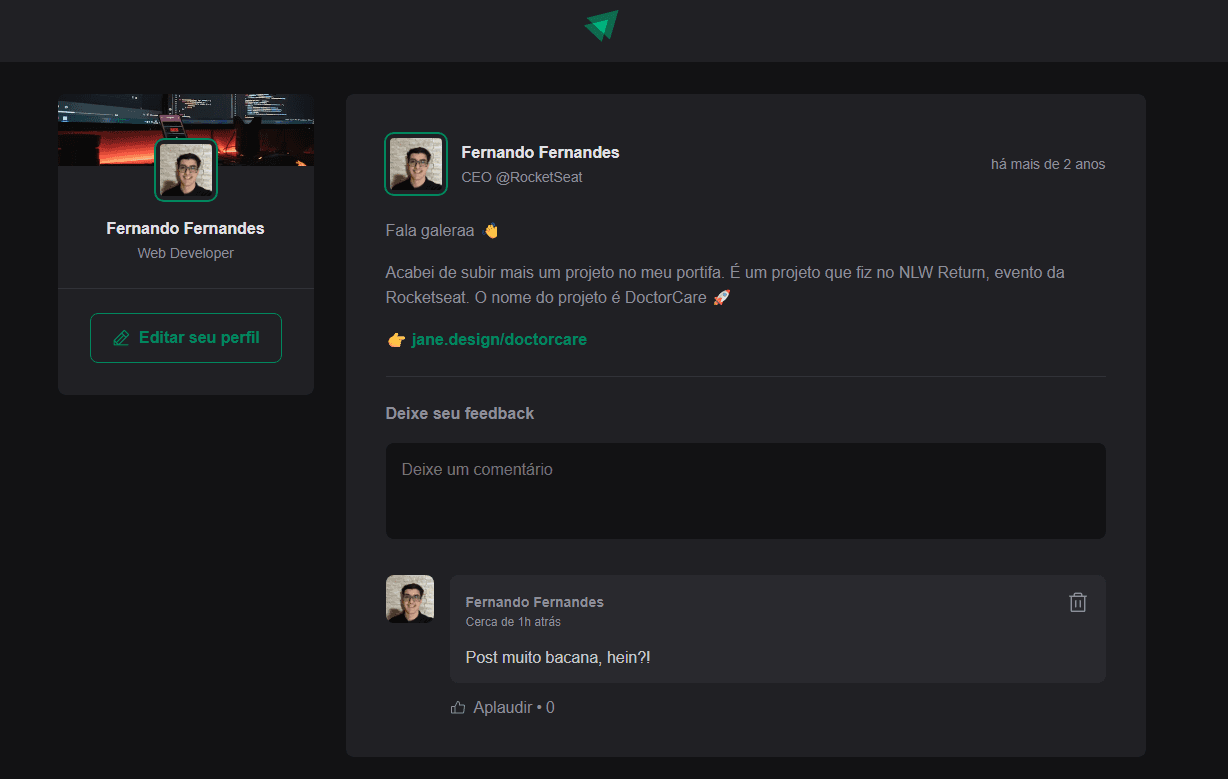Click the rocket emoji next to DoctorCare

722,297
